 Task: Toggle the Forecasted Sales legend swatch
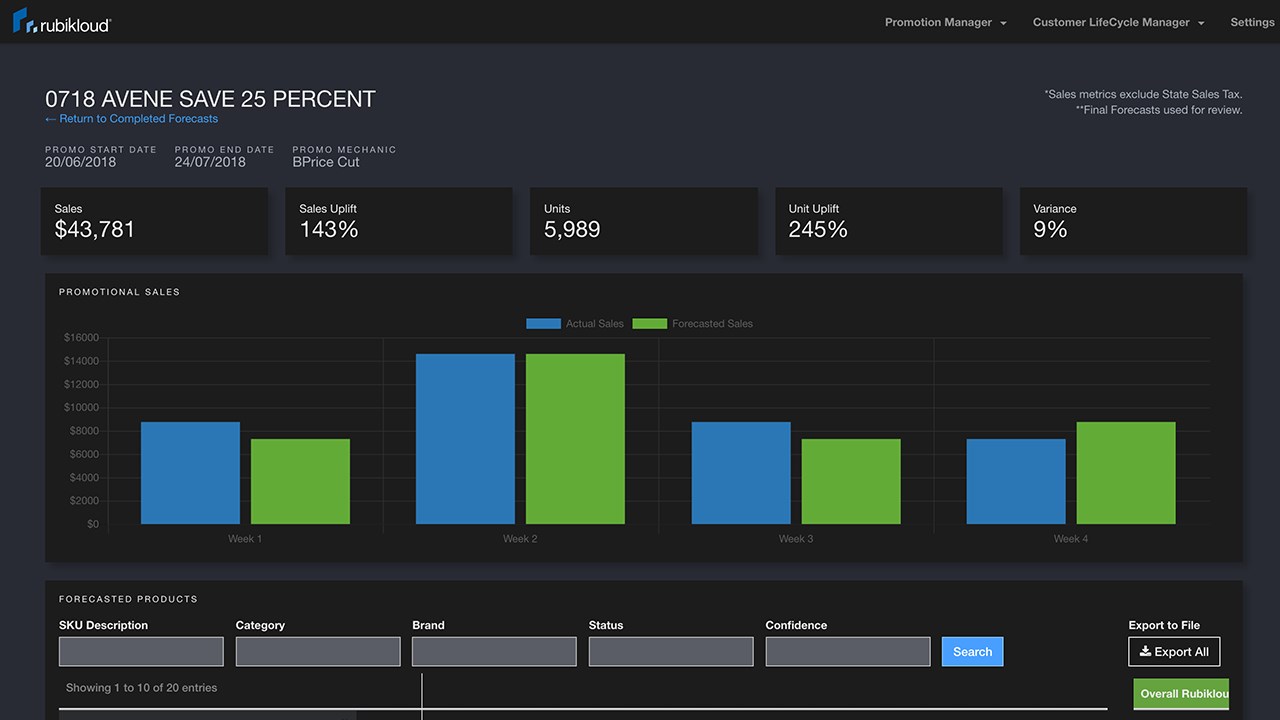[x=650, y=324]
